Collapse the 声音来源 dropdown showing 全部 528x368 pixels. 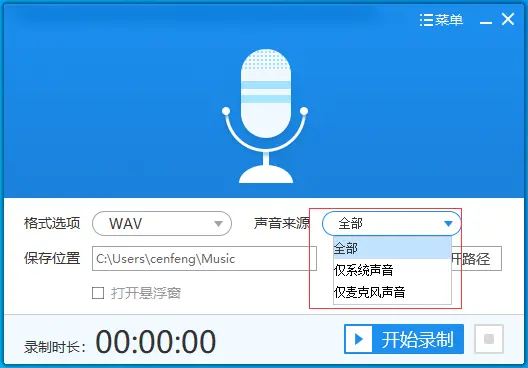tap(392, 224)
